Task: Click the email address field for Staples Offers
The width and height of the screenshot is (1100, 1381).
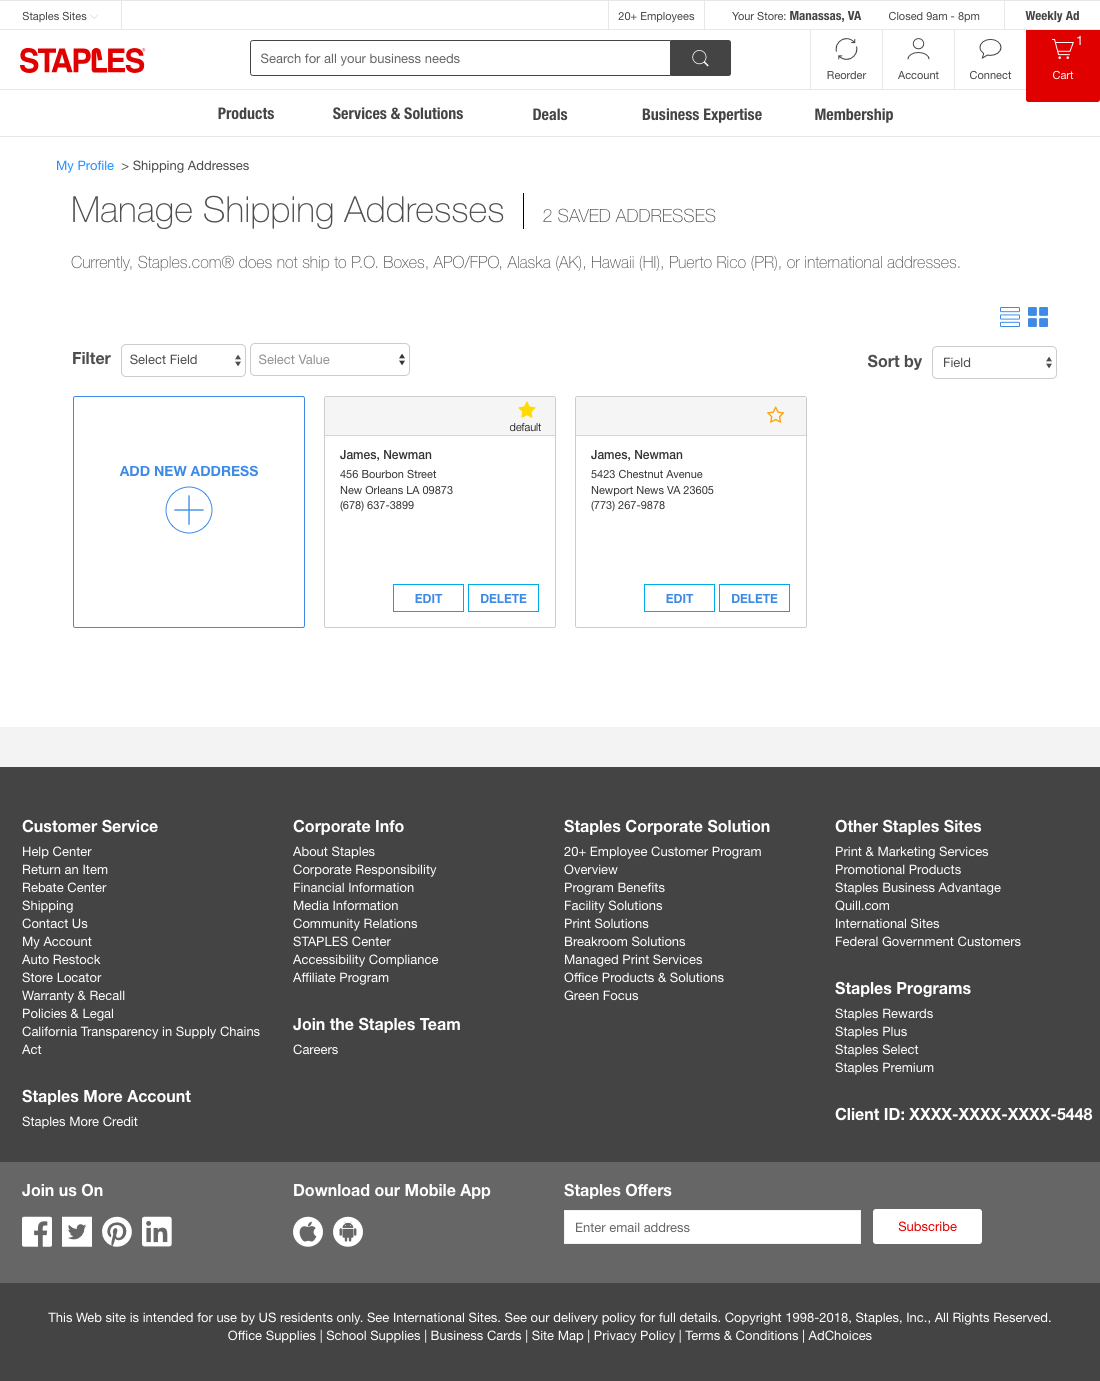Action: [712, 1227]
